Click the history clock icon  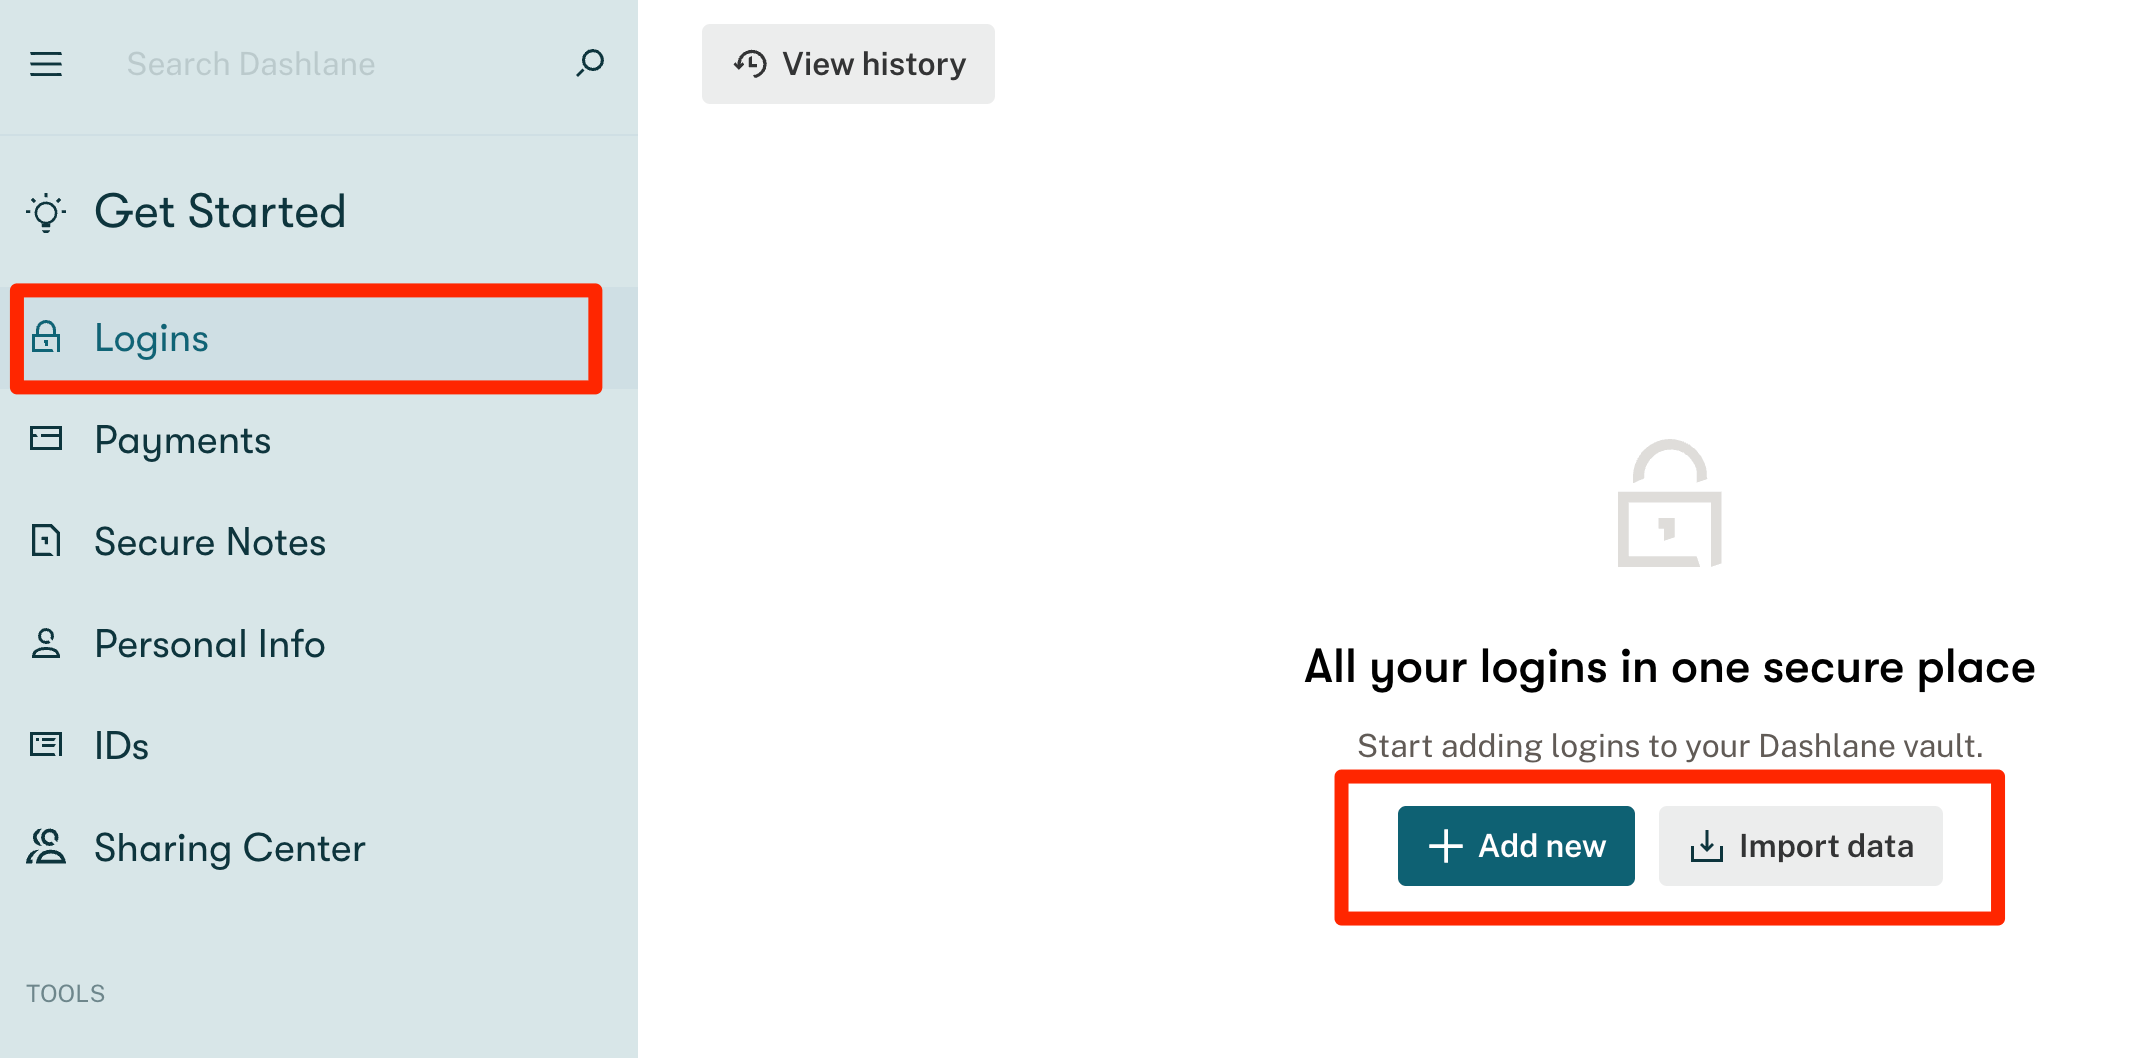click(750, 64)
